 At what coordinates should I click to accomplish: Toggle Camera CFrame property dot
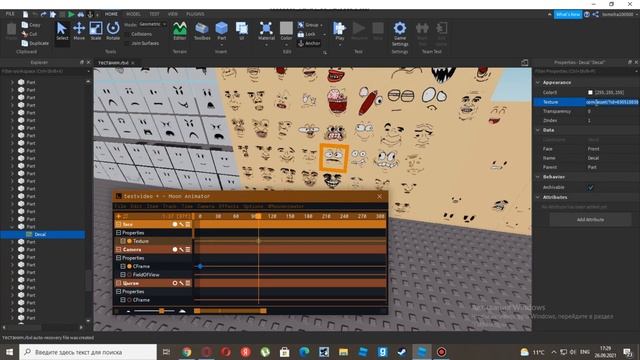(x=129, y=266)
